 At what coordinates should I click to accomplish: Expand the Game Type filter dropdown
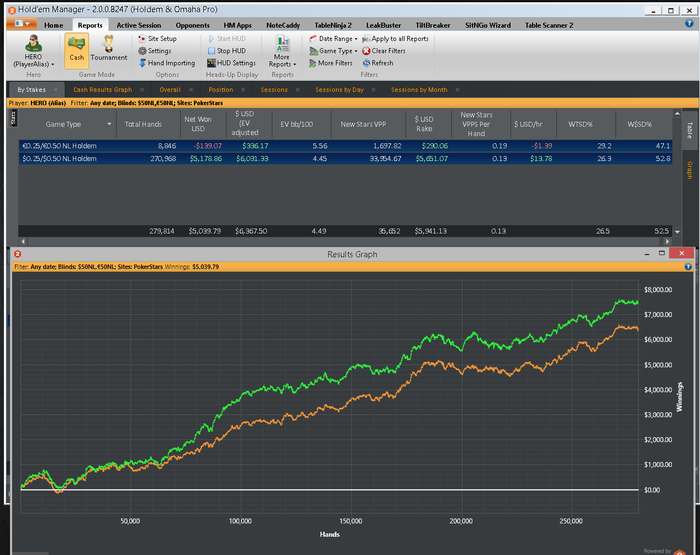[x=335, y=50]
